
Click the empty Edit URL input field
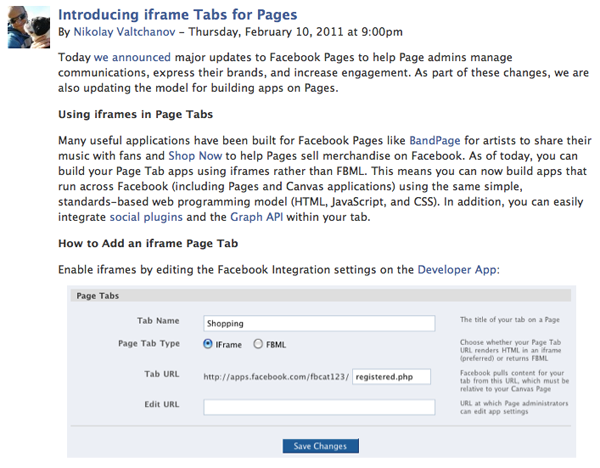point(318,407)
